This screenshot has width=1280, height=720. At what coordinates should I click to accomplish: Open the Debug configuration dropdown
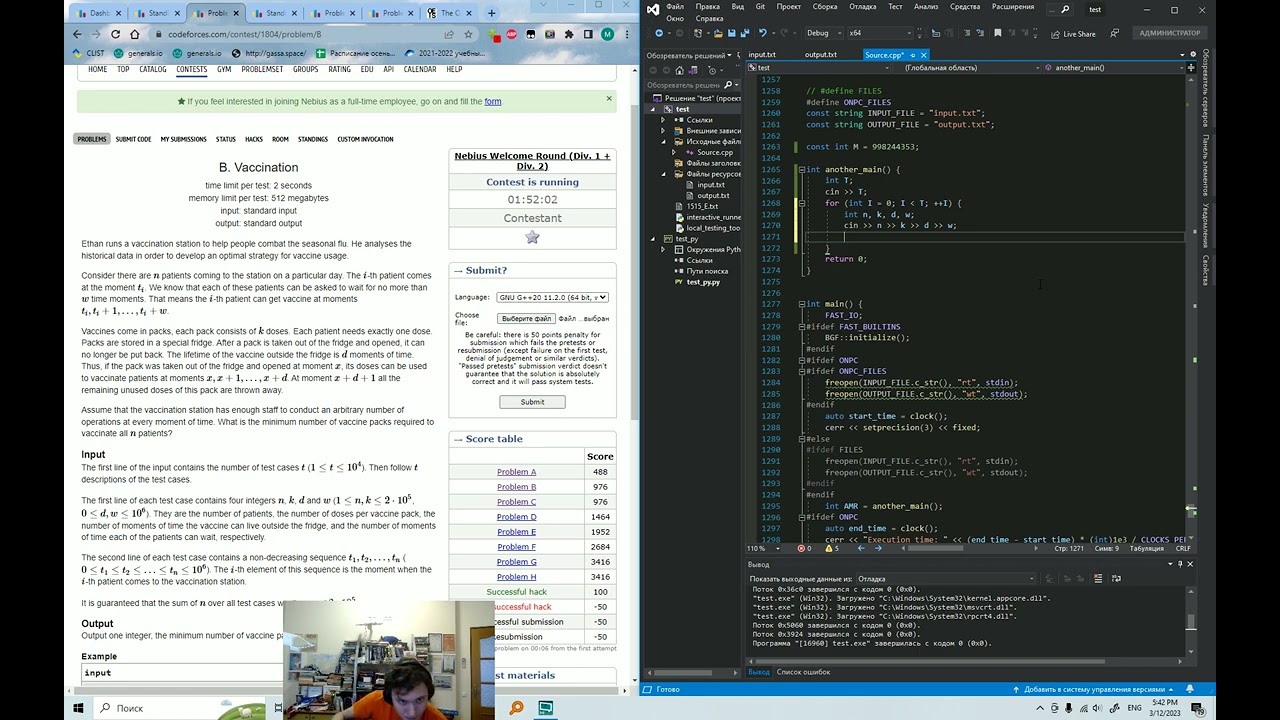point(824,33)
